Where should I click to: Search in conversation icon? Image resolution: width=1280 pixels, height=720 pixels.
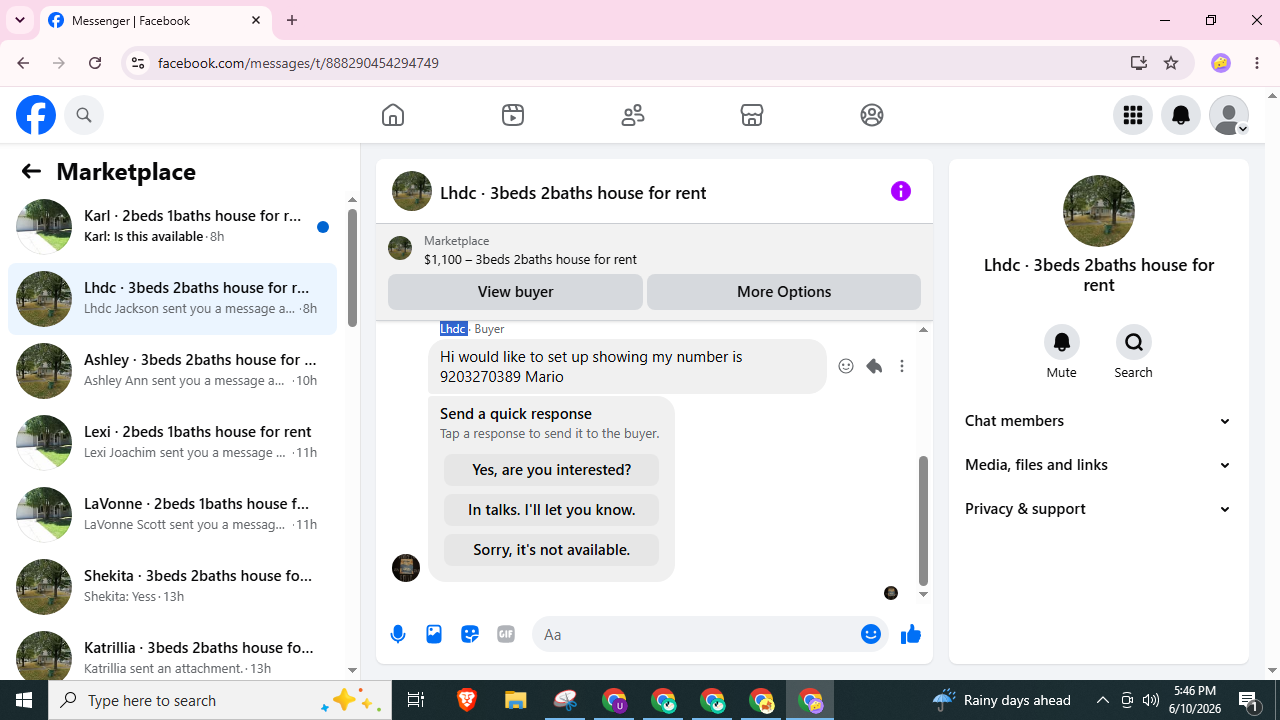(1134, 342)
